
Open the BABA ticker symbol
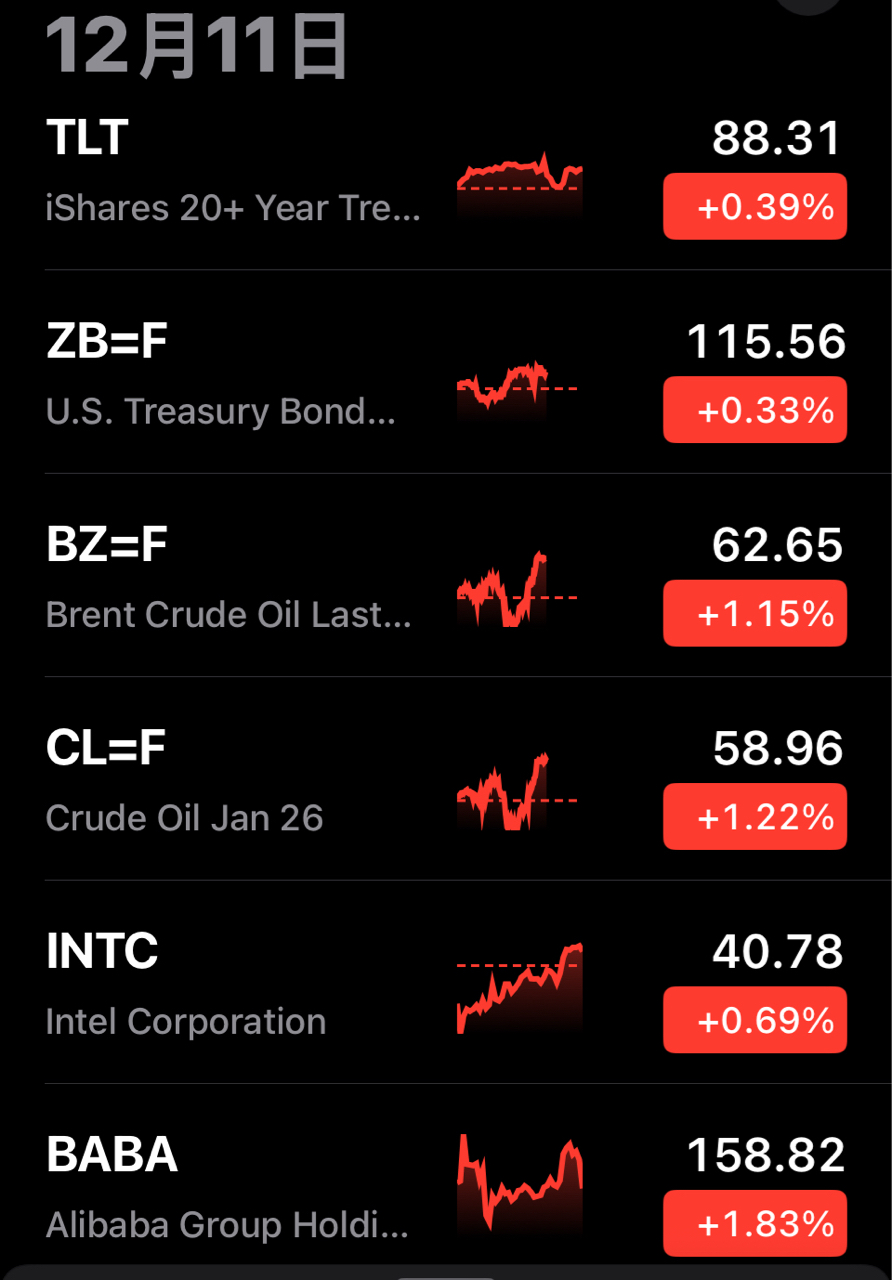pos(112,1155)
